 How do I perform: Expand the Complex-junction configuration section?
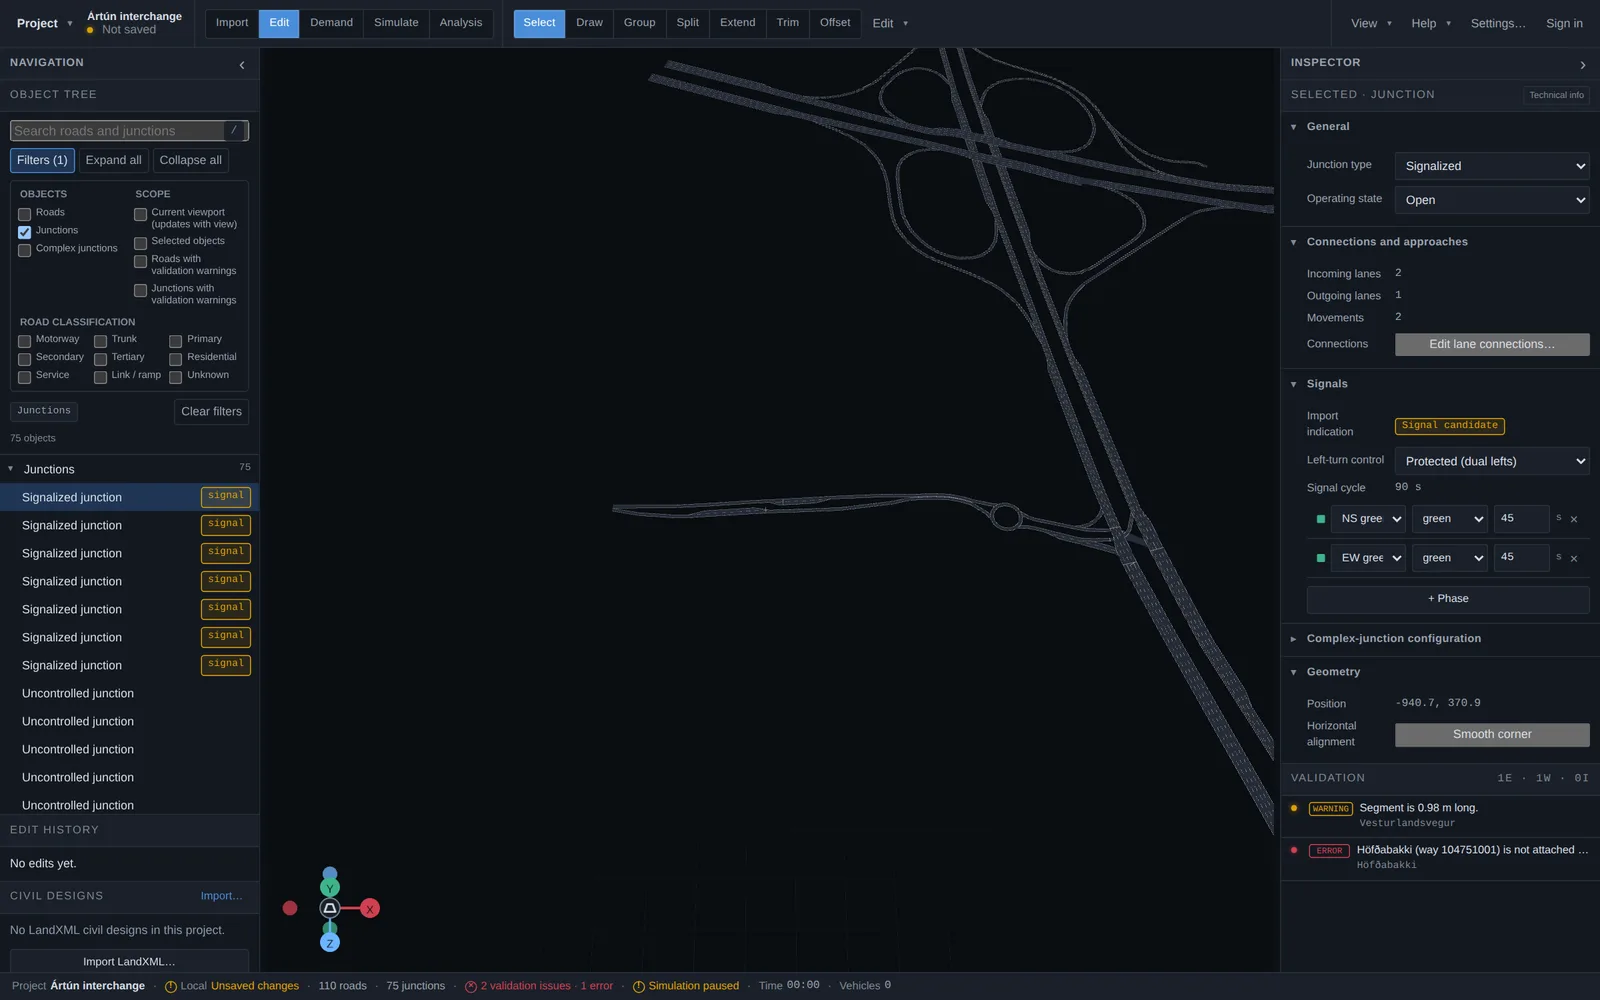pyautogui.click(x=1293, y=639)
